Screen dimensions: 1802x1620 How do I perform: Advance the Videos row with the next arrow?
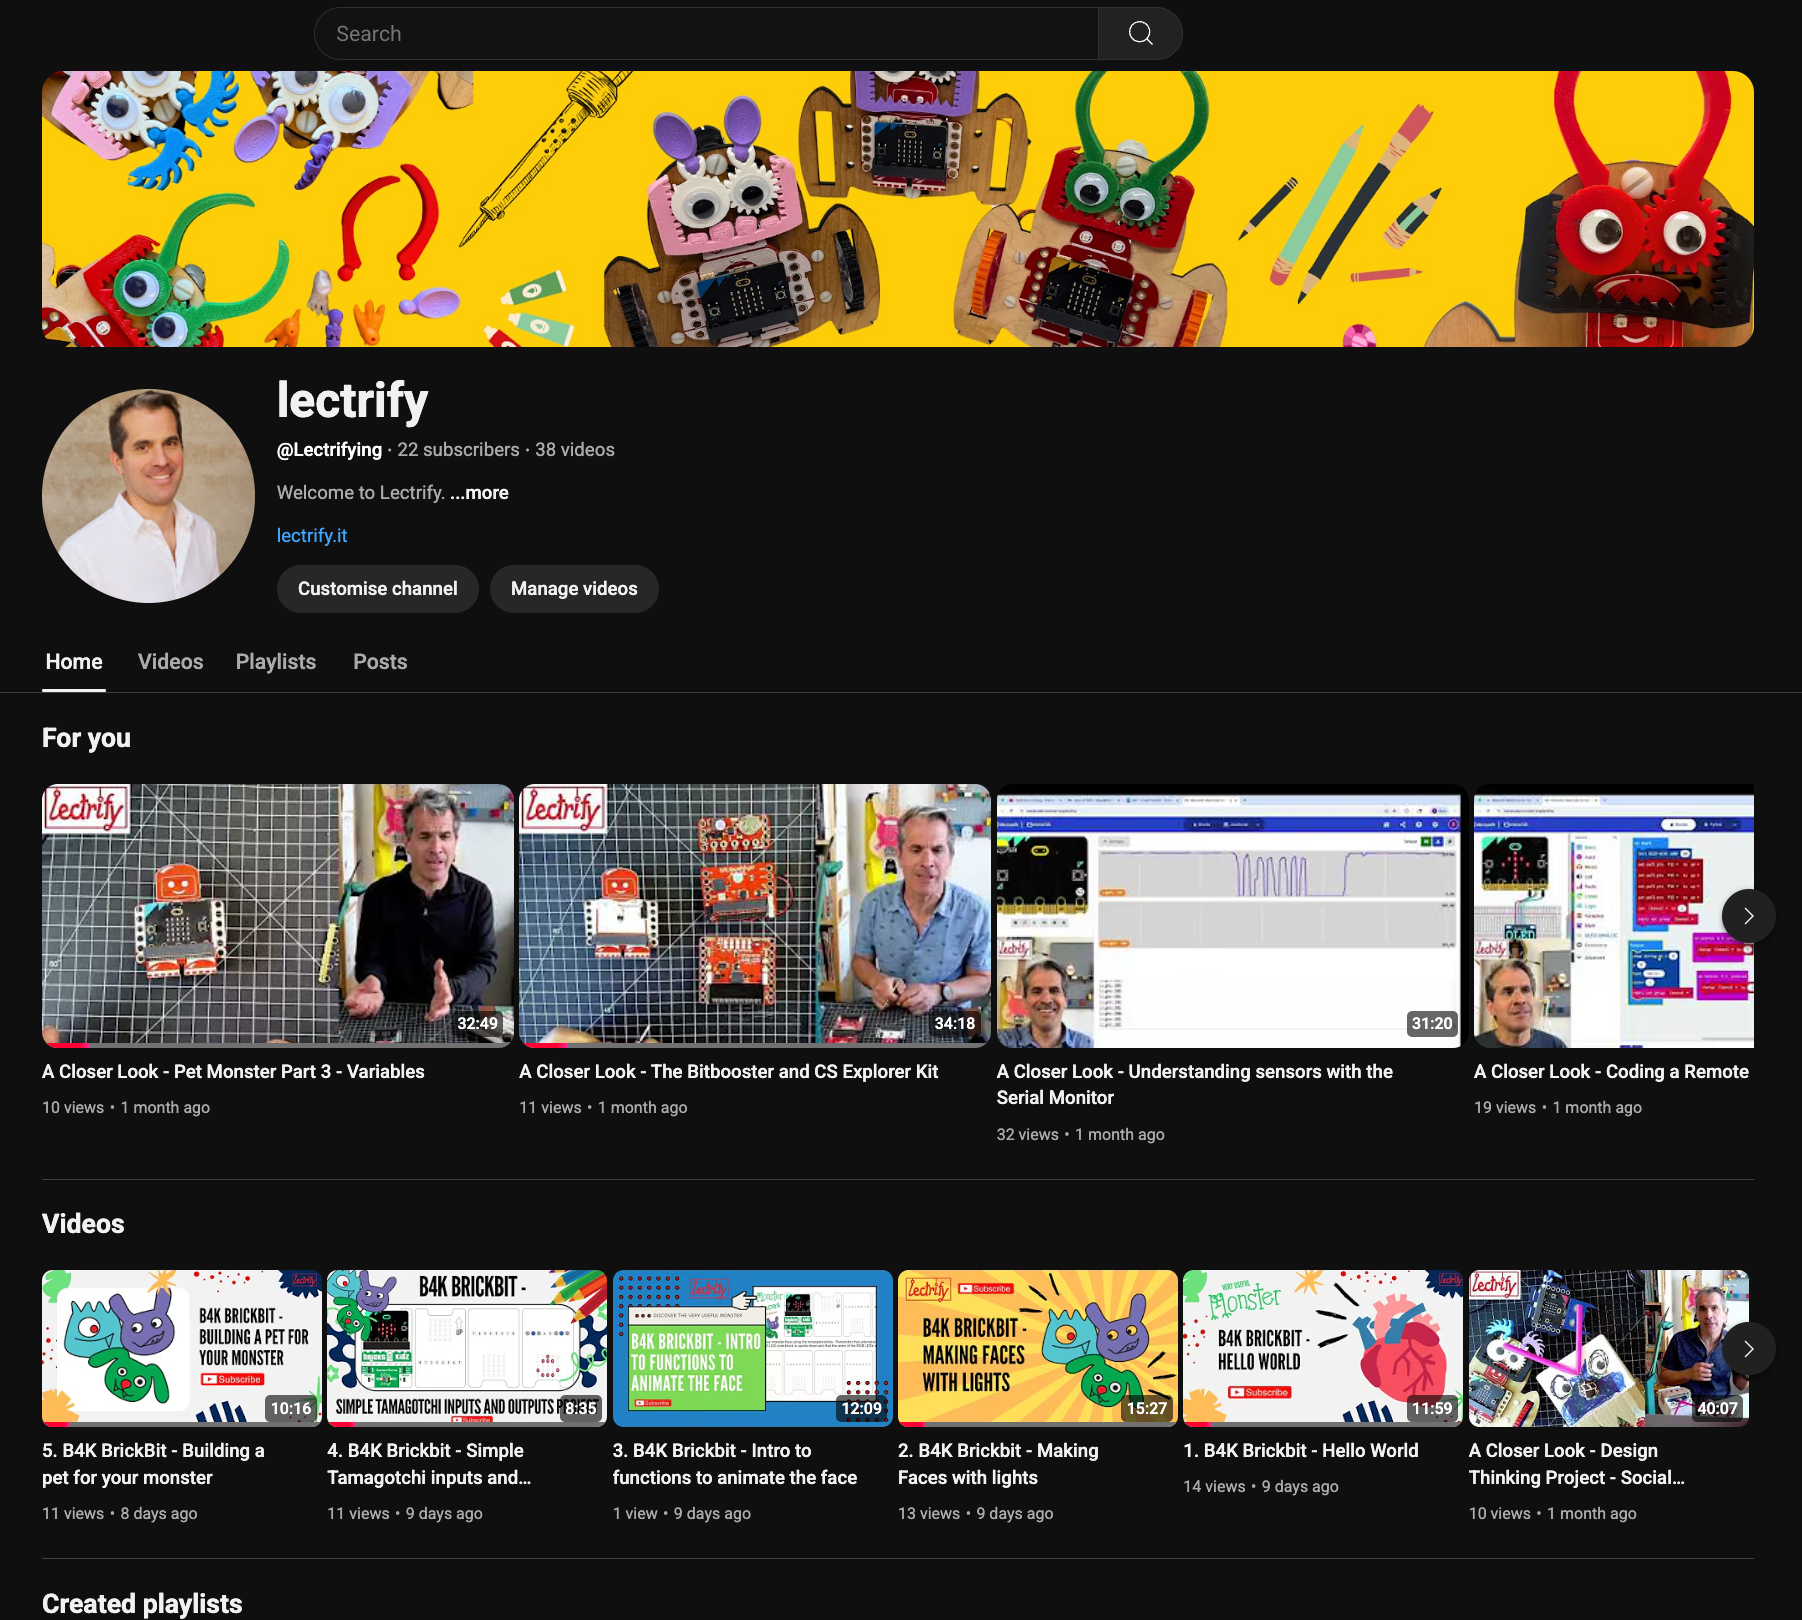[x=1748, y=1349]
